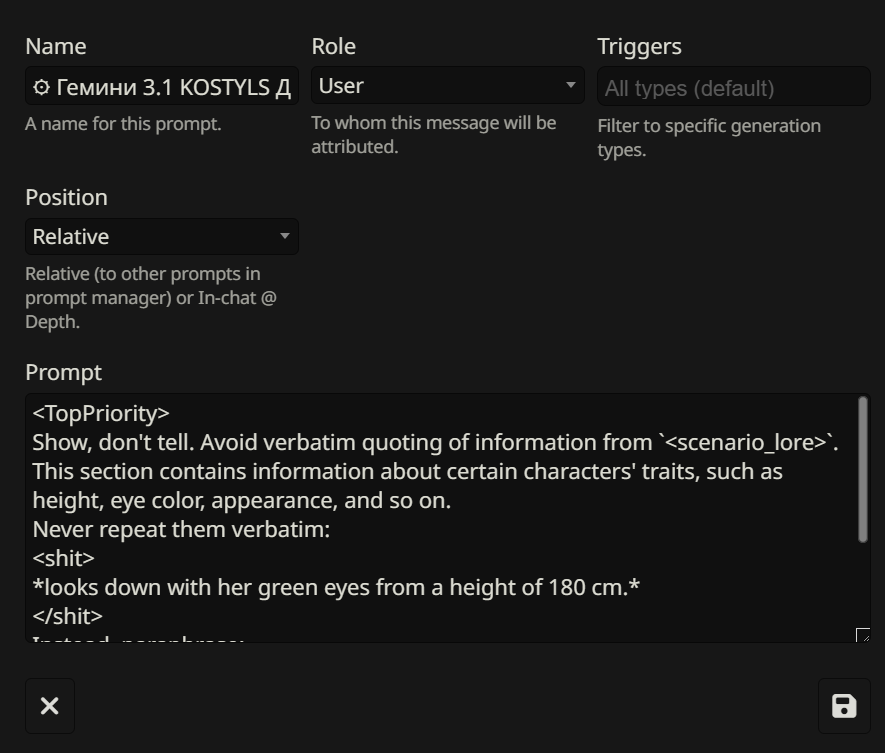Viewport: 885px width, 753px height.
Task: Click the arrow on the Position combo box
Action: [285, 237]
